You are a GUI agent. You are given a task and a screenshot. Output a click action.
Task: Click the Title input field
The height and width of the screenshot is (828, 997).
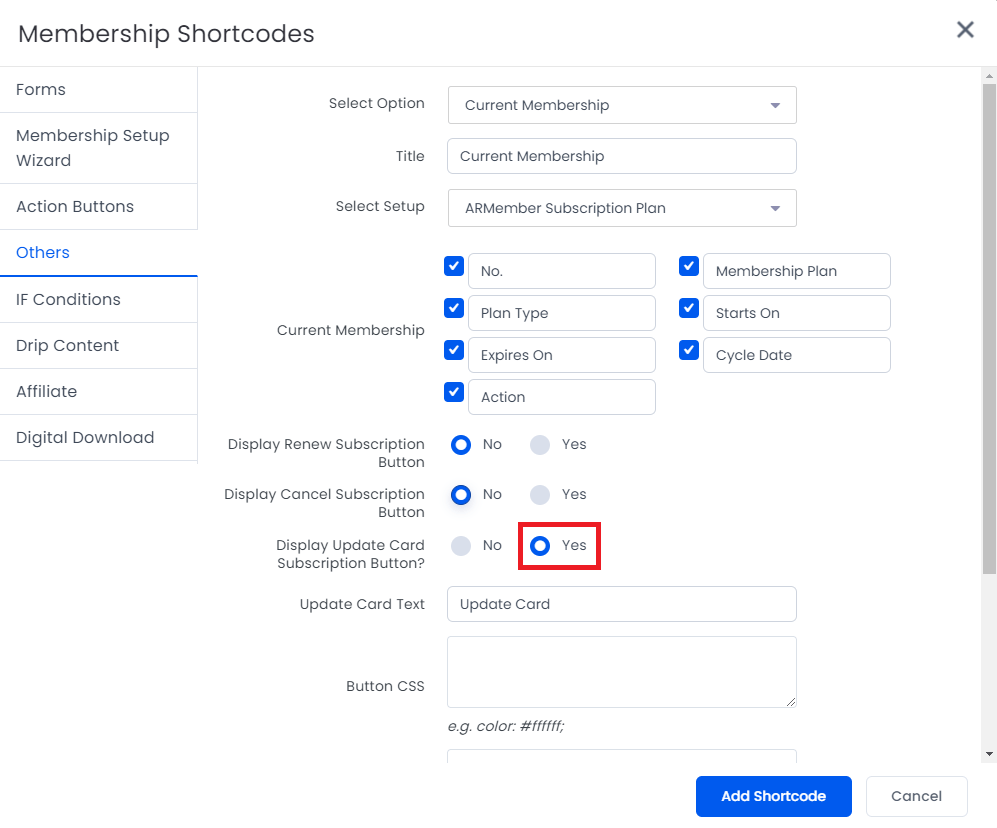[x=622, y=156]
